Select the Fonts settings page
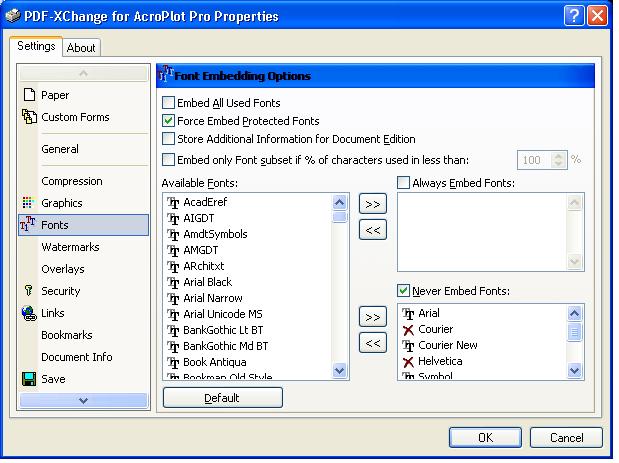The width and height of the screenshot is (619, 463). [84, 225]
